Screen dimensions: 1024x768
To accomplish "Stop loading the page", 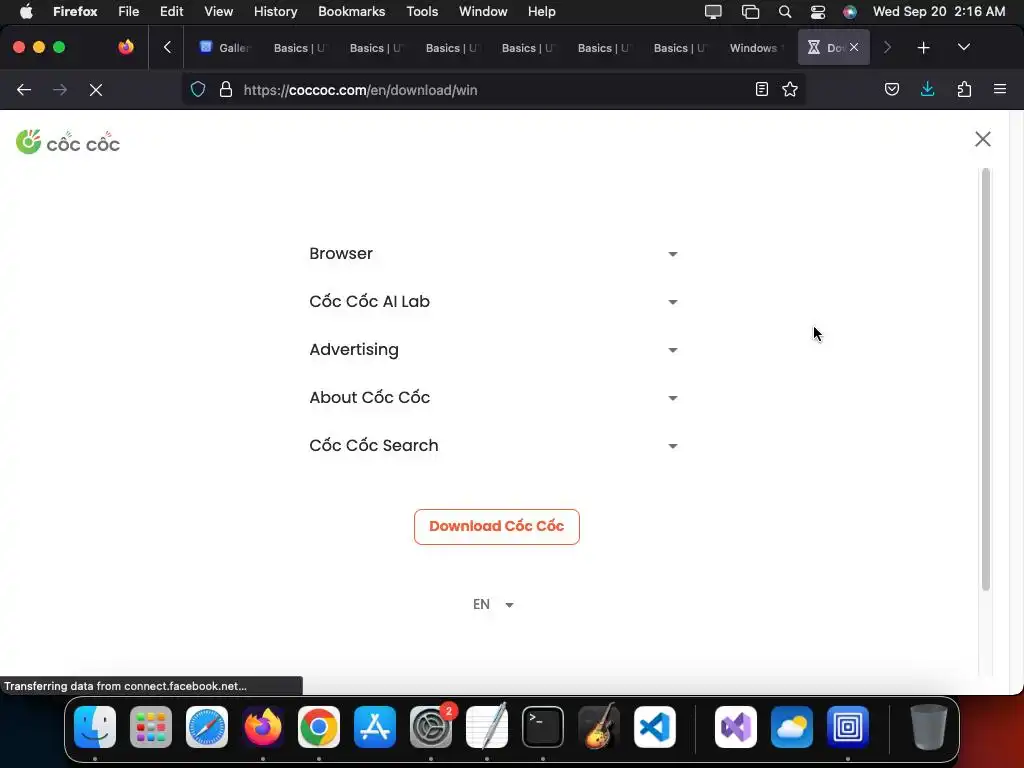I will pyautogui.click(x=96, y=89).
